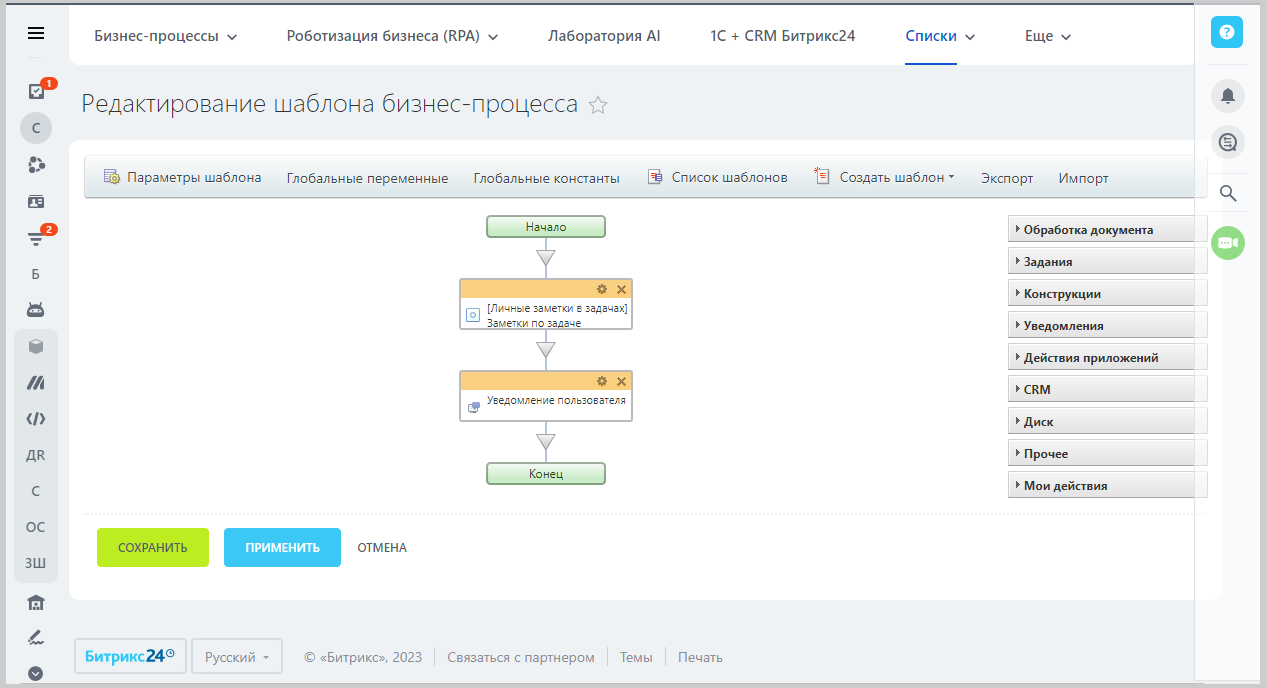Screen dimensions: 1267x688
Task: Open the Русский language selector
Action: [x=237, y=657]
